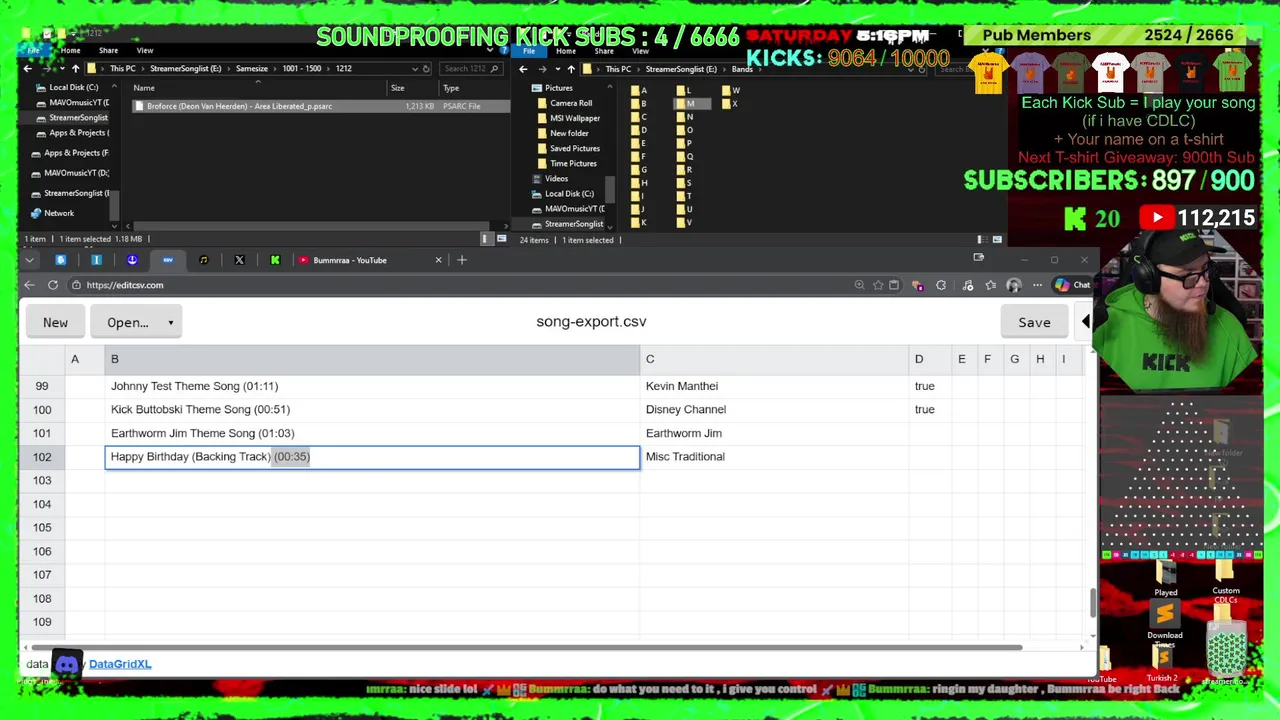Screen dimensions: 1280x720
Task: Open recent locations dropdown in left Explorer
Action: (x=61, y=69)
